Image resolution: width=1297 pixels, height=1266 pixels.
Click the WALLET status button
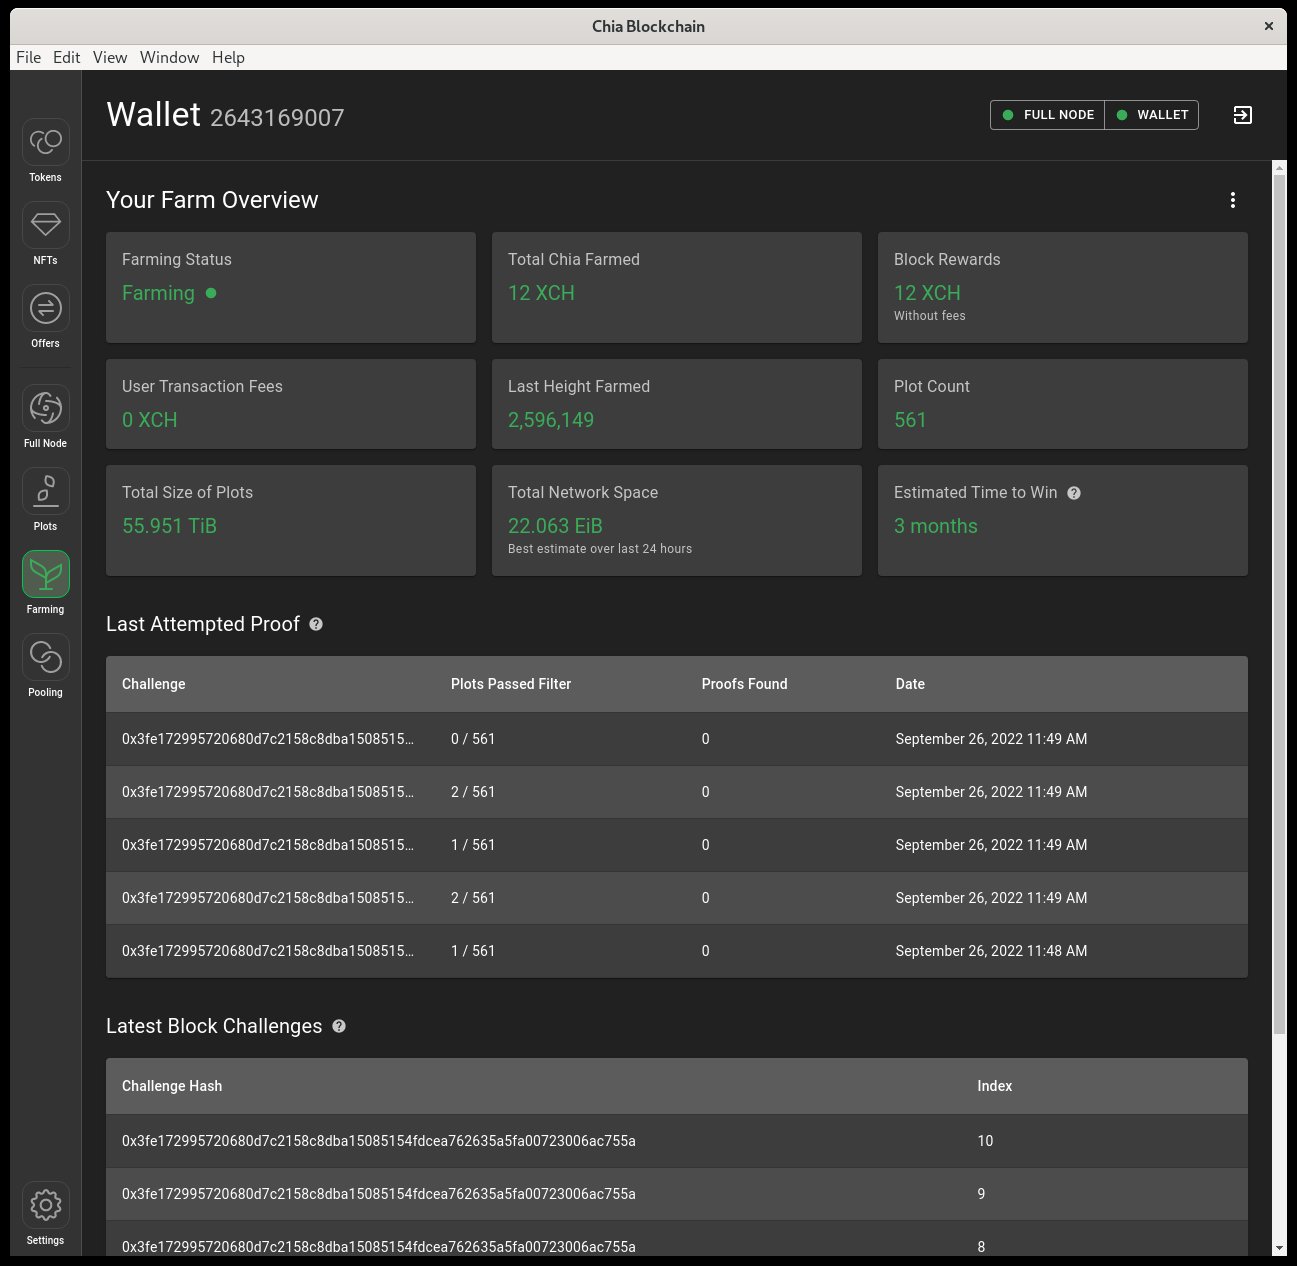click(1152, 115)
